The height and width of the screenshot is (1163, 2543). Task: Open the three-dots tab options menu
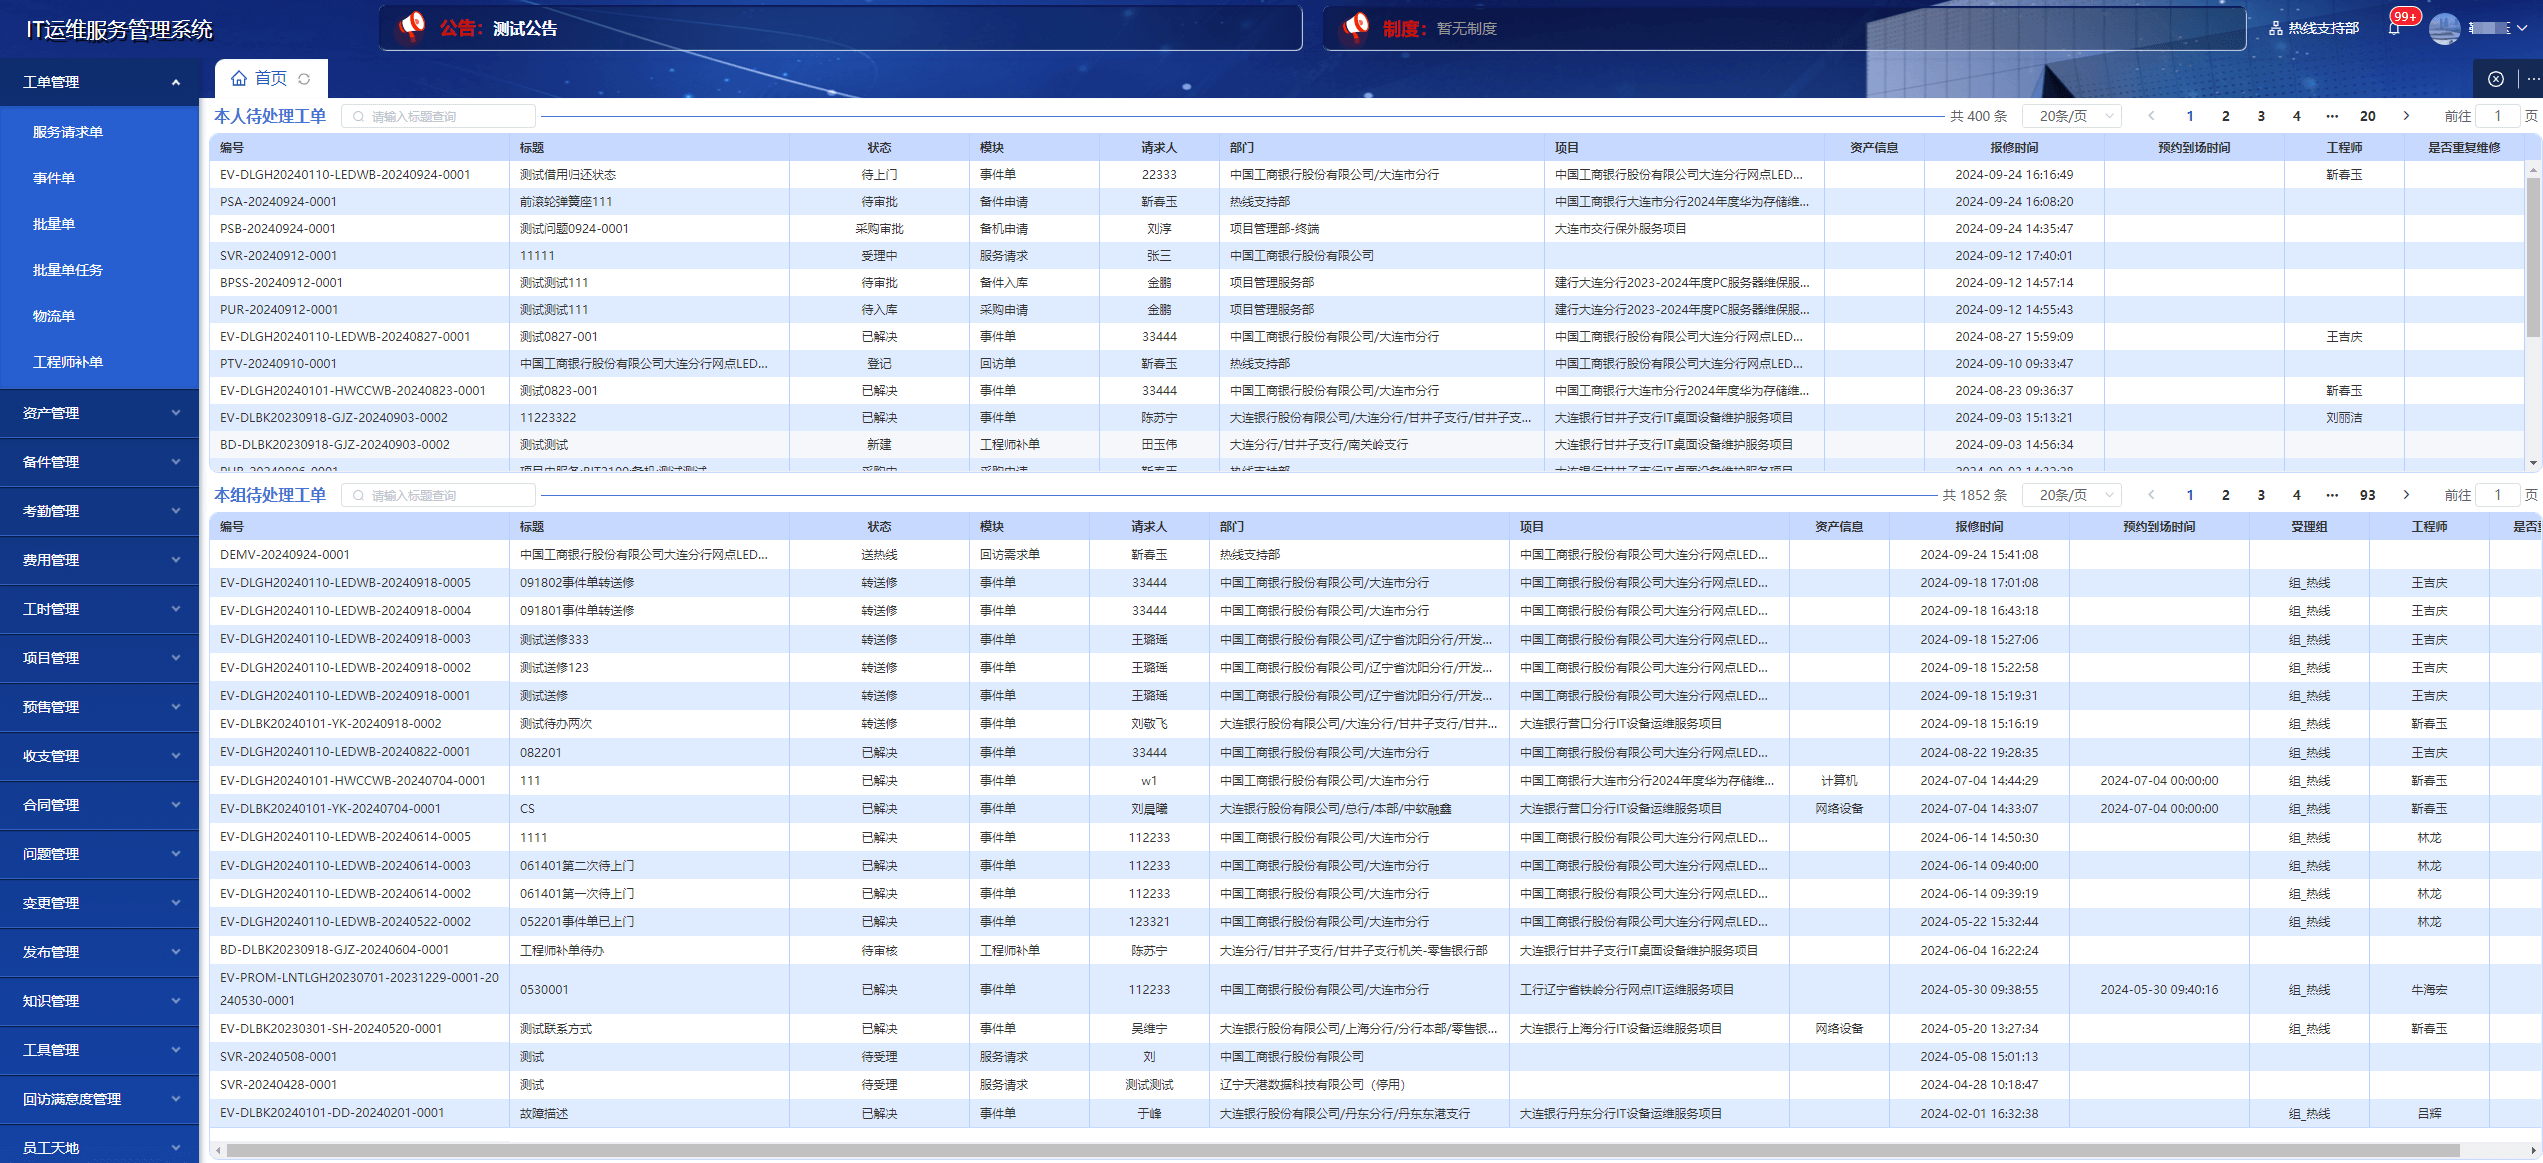tap(2532, 79)
